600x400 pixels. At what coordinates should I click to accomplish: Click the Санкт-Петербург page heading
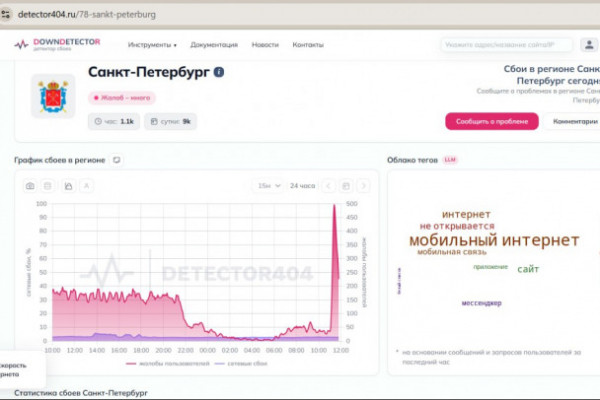(x=149, y=72)
